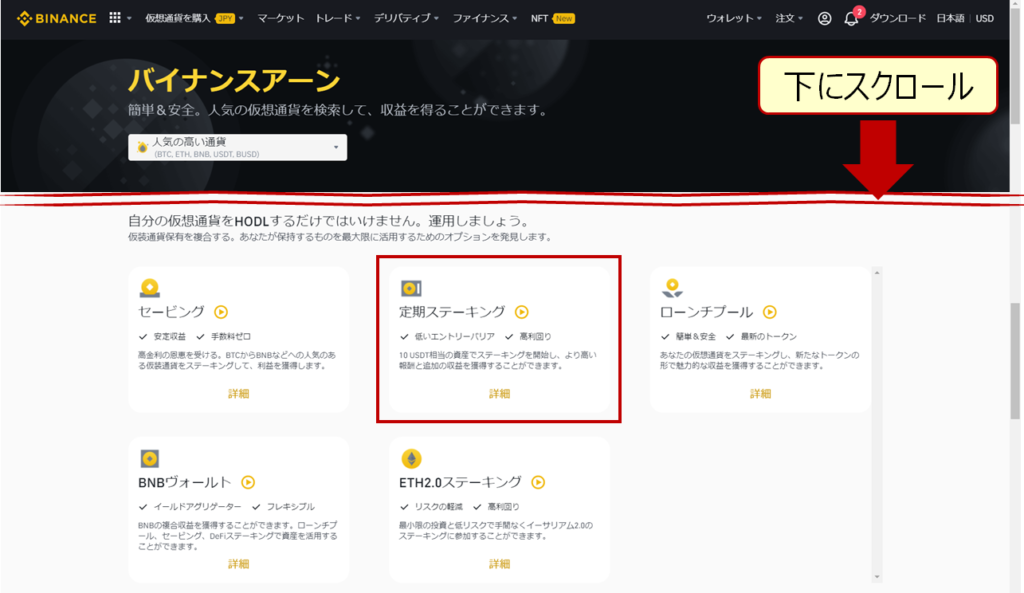
Task: Click the セービング card title
Action: [171, 312]
